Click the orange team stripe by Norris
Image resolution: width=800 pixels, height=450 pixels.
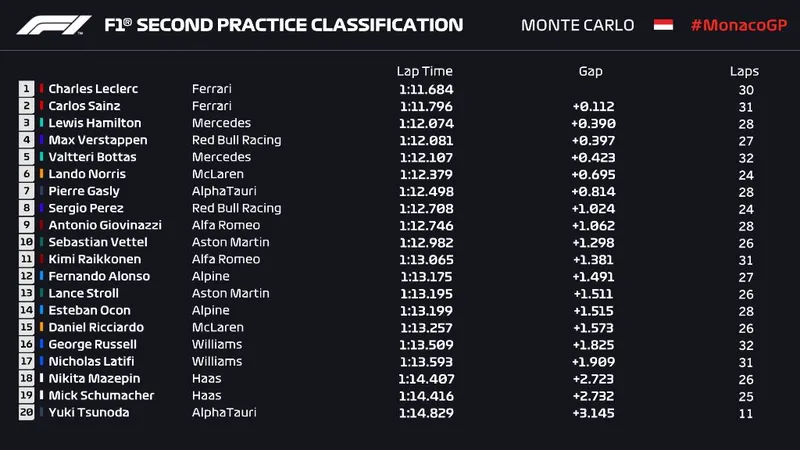41,174
